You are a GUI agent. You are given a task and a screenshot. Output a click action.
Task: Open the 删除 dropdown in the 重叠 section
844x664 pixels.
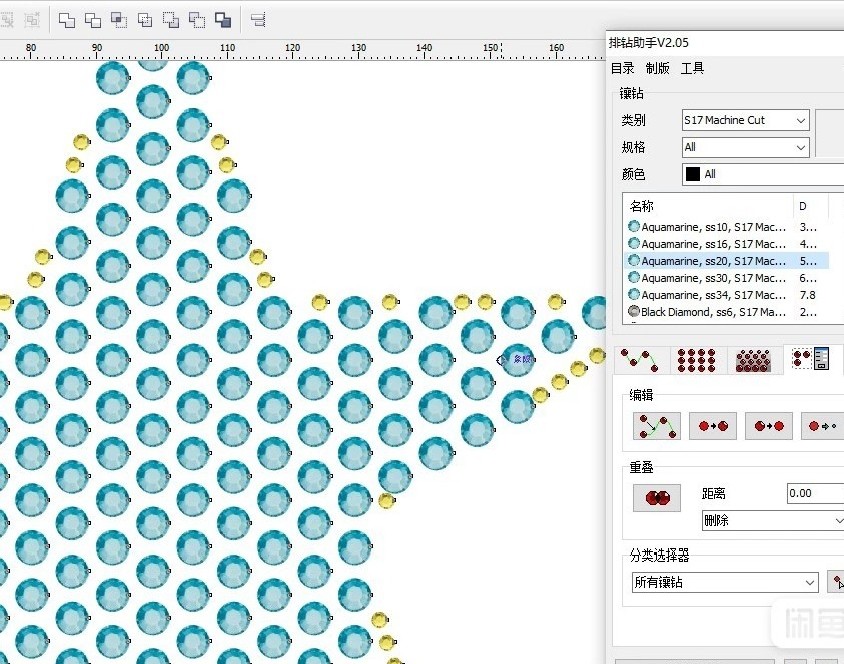(x=772, y=521)
